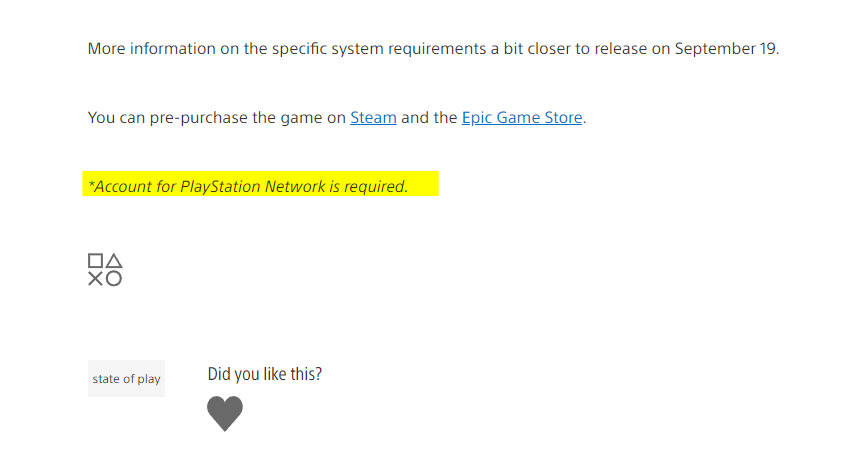Like the post with the heart icon
Image resolution: width=867 pixels, height=459 pixels.
click(x=225, y=413)
